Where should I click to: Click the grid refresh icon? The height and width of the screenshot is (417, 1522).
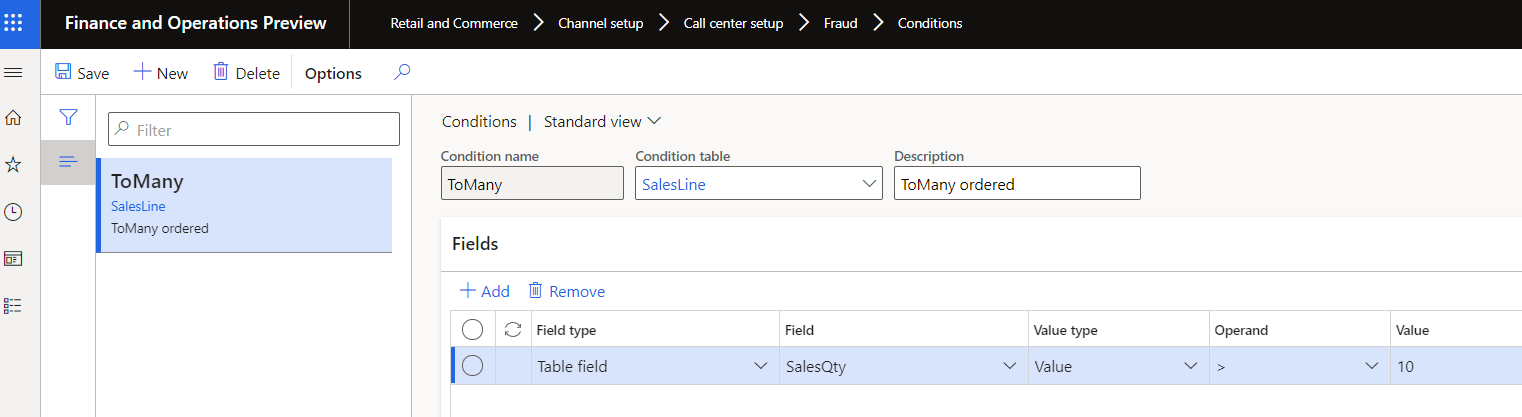(x=513, y=329)
